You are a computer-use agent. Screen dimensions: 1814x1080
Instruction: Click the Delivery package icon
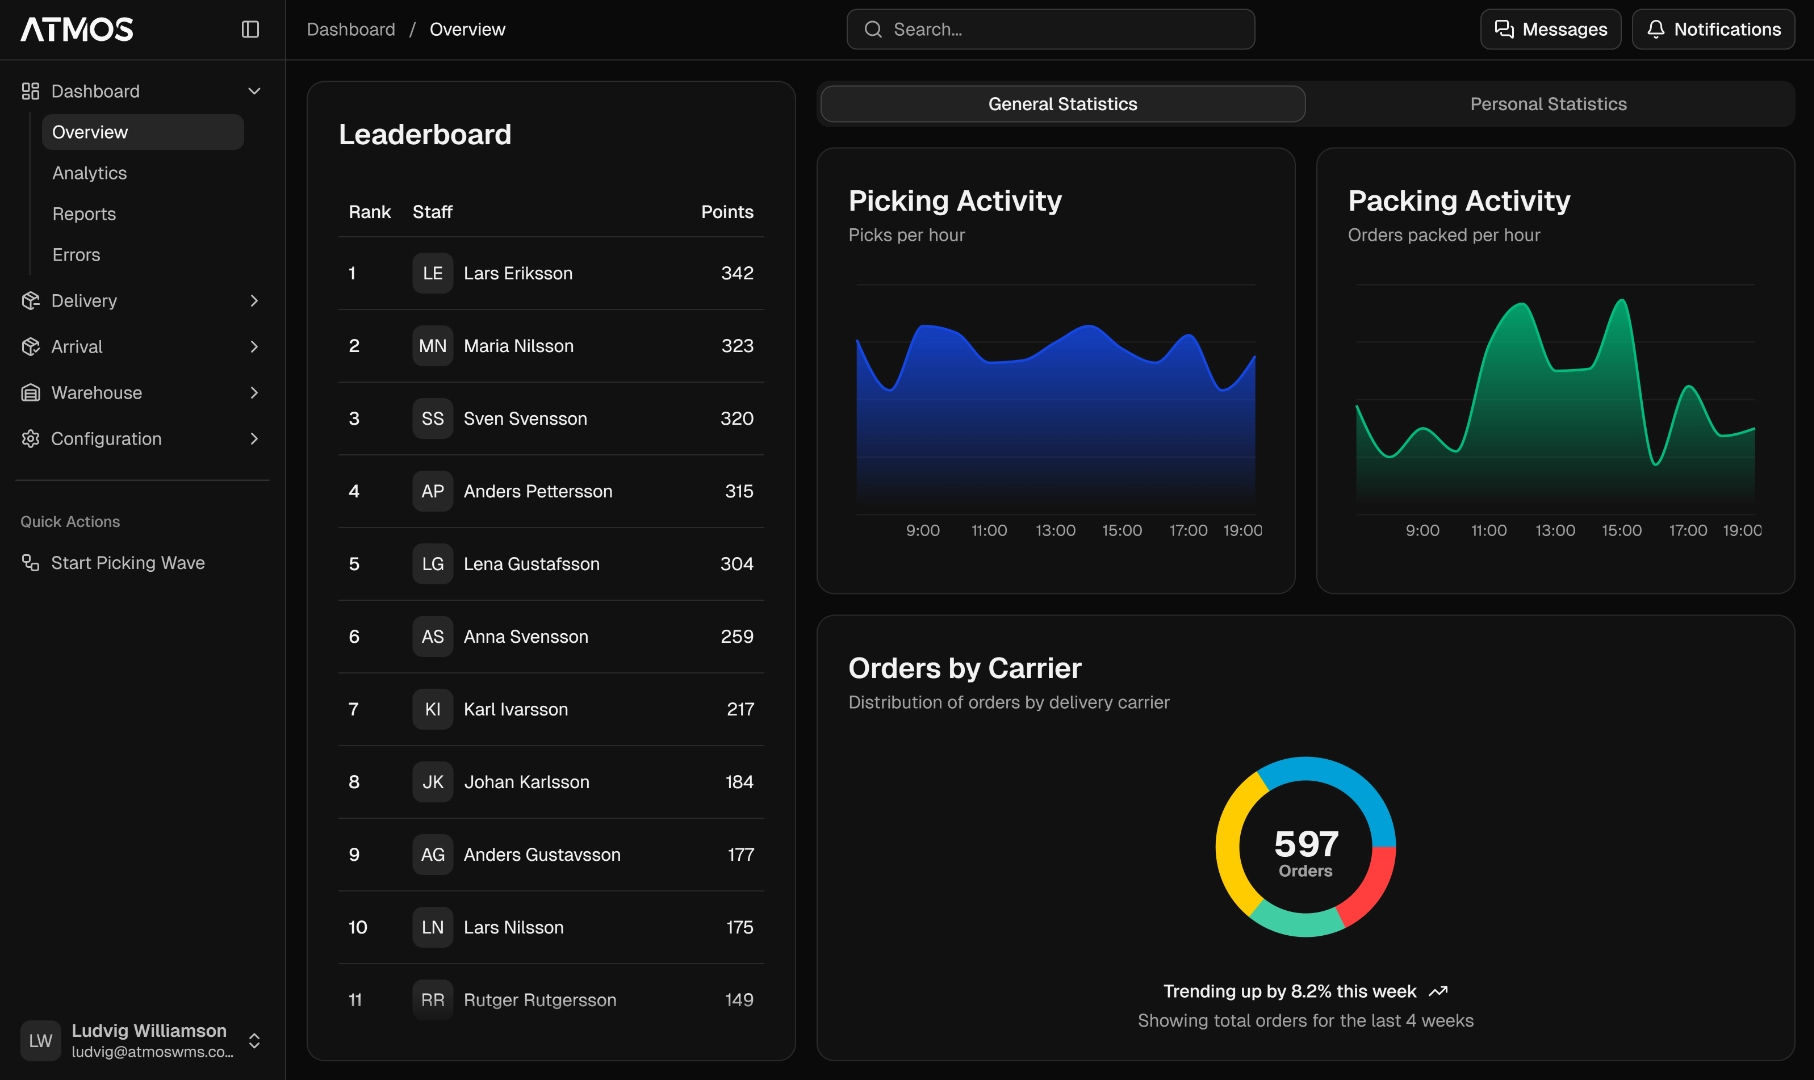point(30,301)
